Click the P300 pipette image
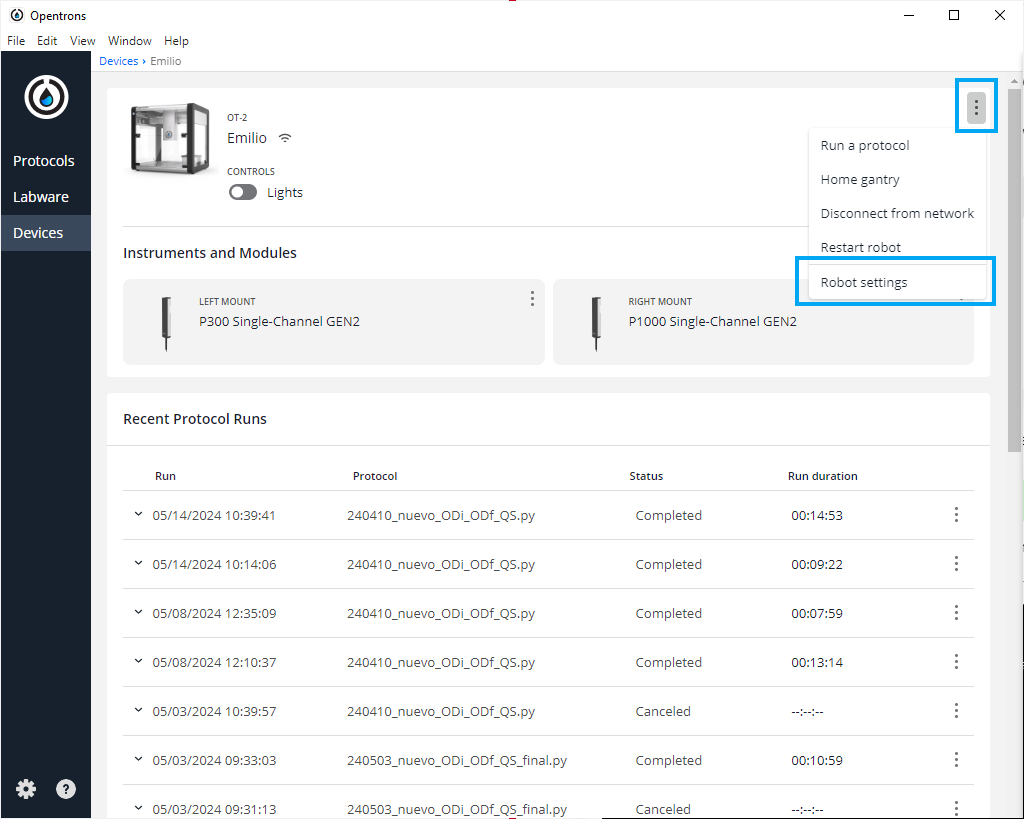 coord(167,323)
